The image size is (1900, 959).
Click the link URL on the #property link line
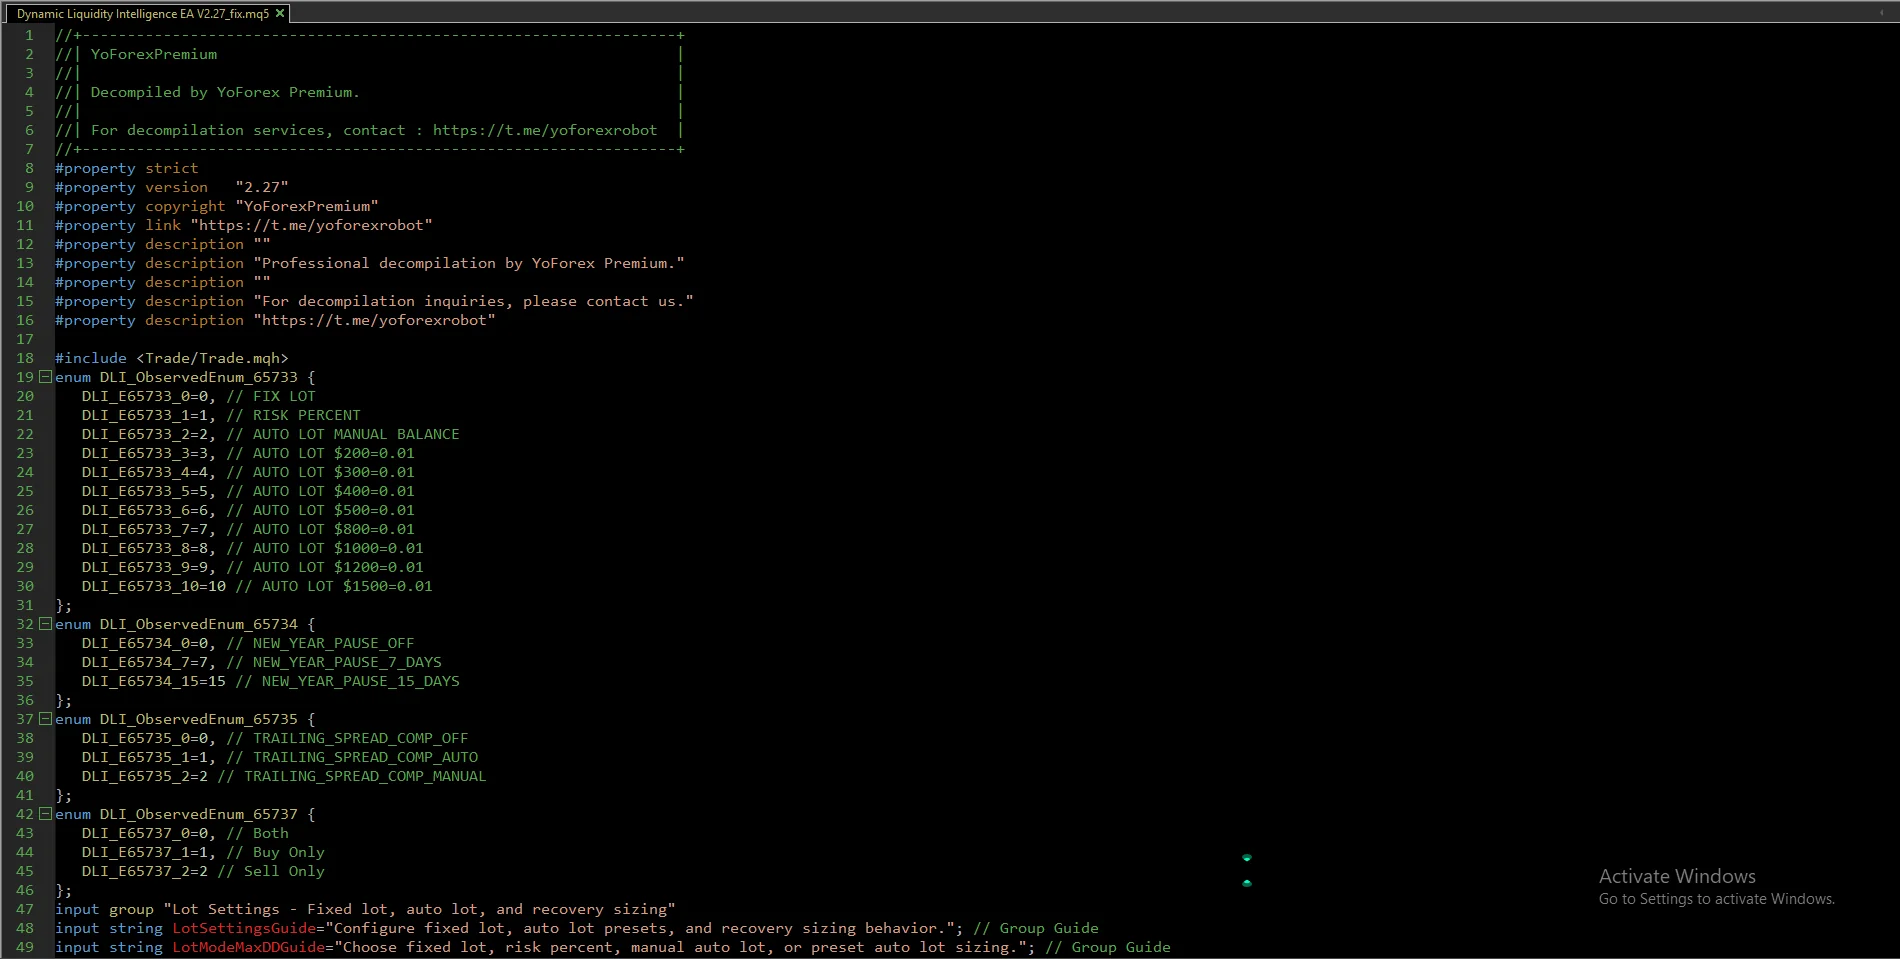pos(311,225)
